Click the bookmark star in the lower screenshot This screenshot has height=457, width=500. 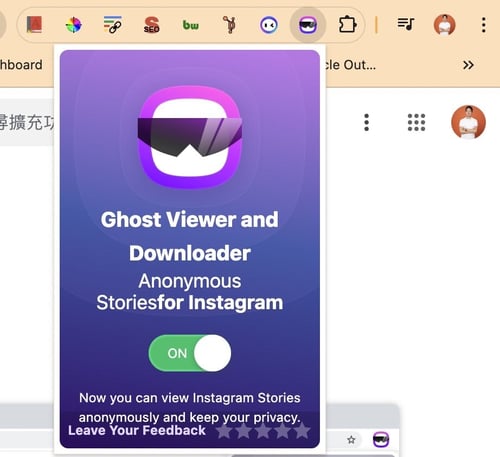point(351,440)
